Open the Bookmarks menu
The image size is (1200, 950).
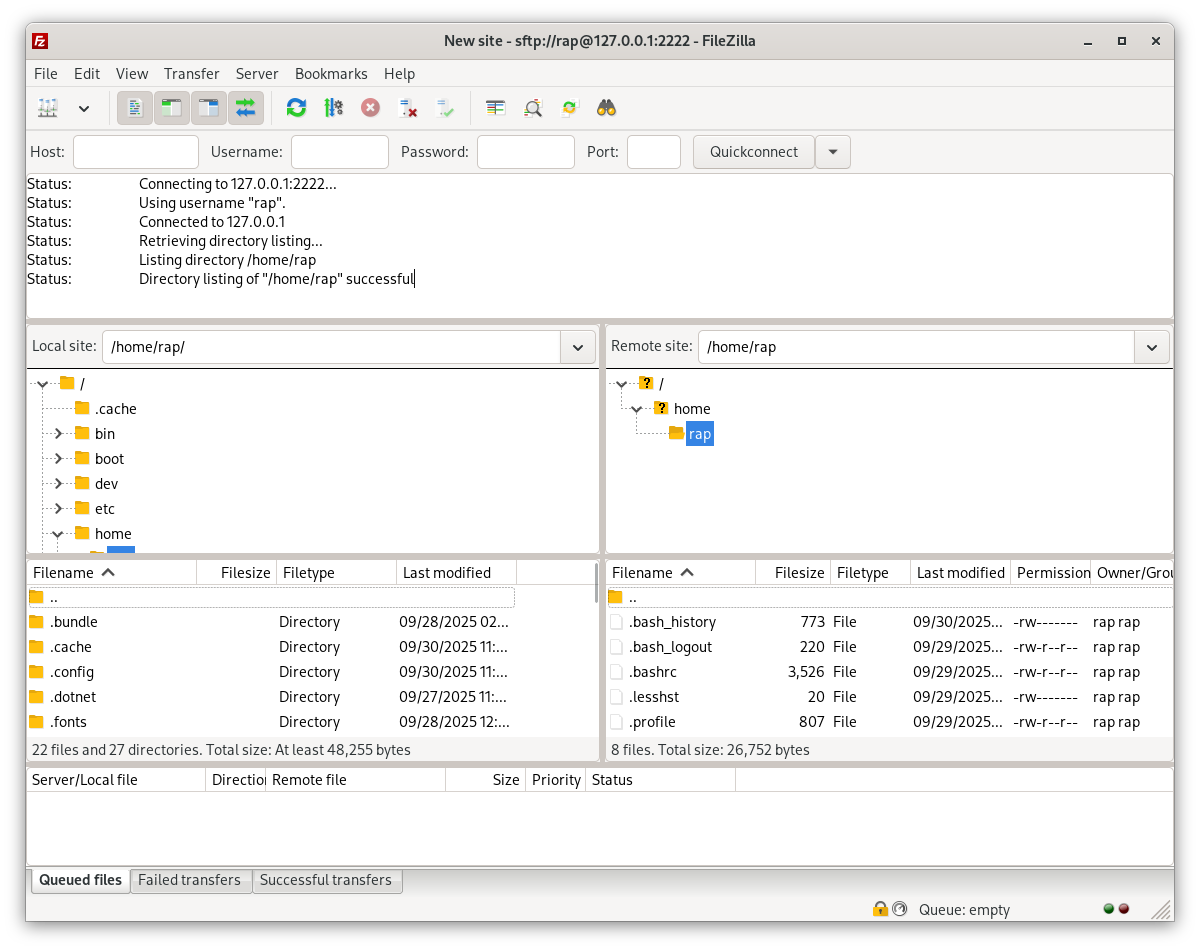tap(331, 74)
